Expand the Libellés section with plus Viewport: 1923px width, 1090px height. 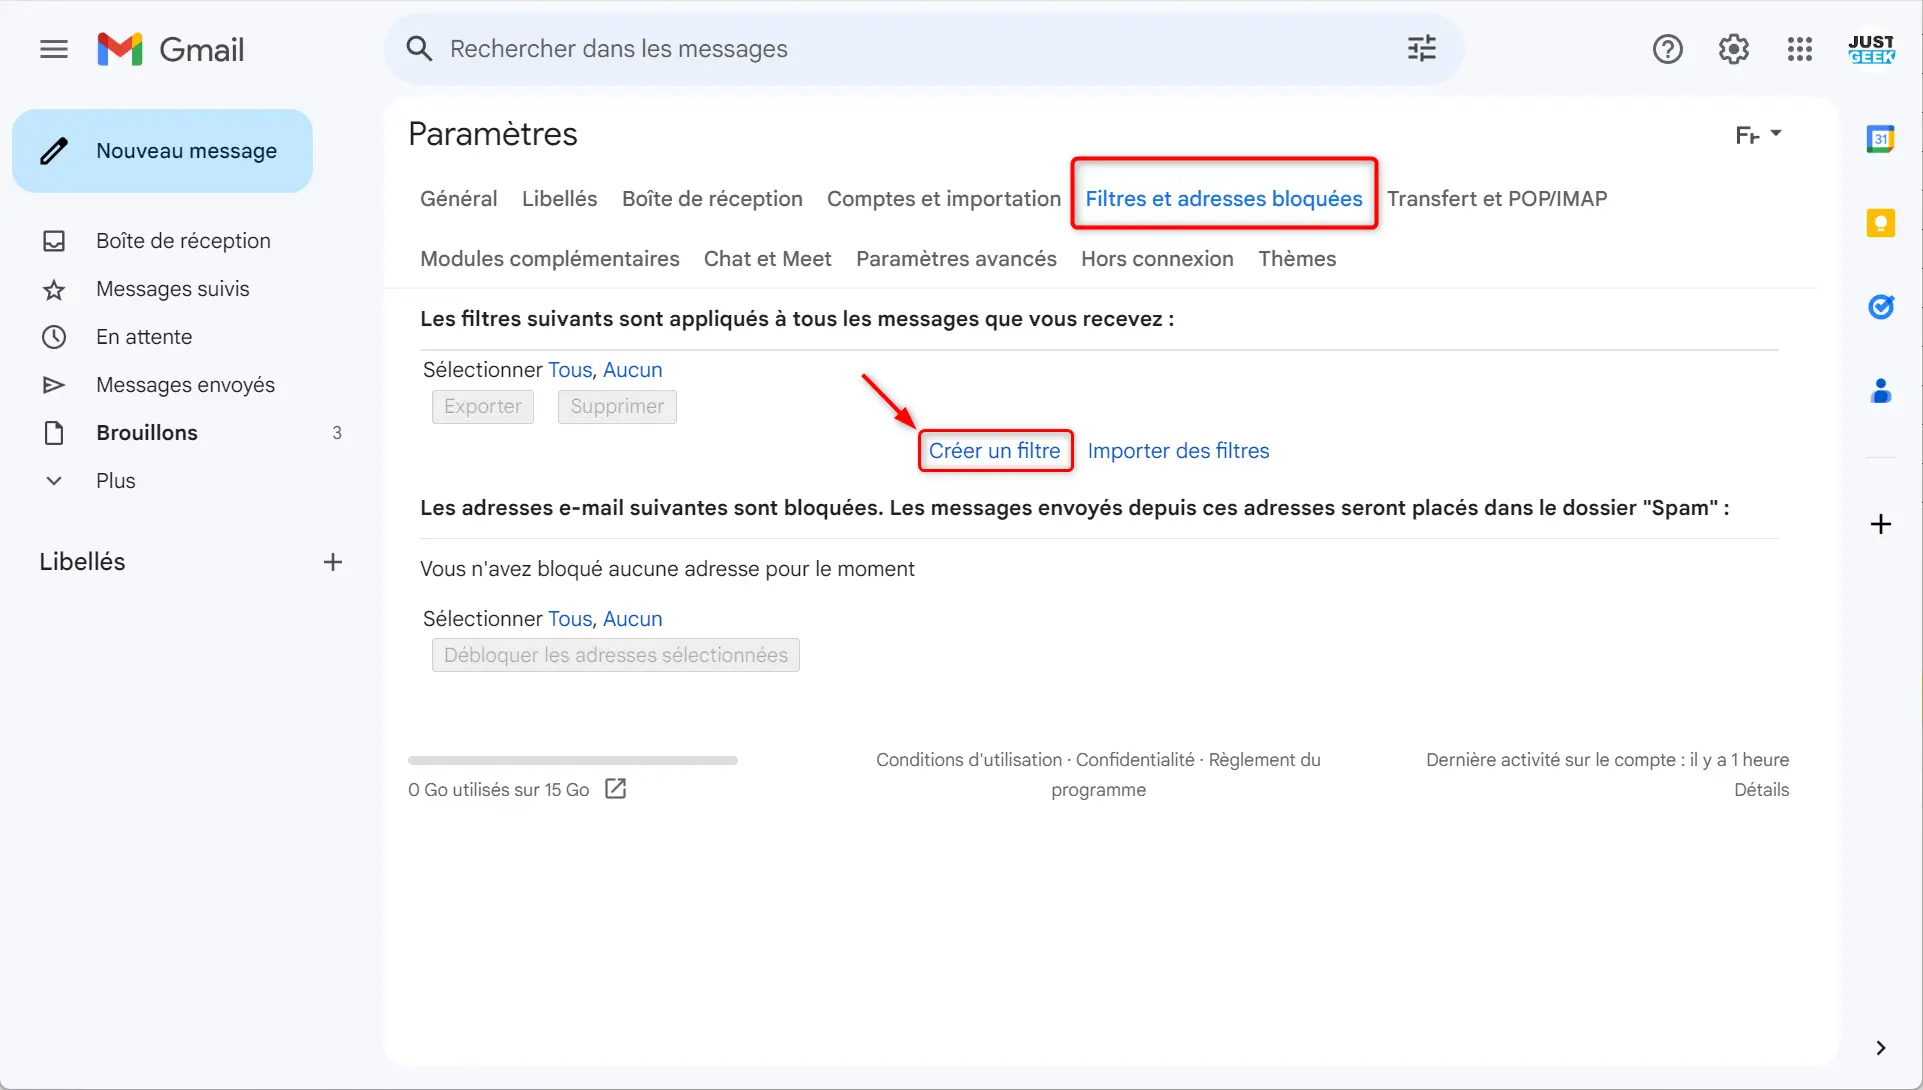click(x=333, y=562)
